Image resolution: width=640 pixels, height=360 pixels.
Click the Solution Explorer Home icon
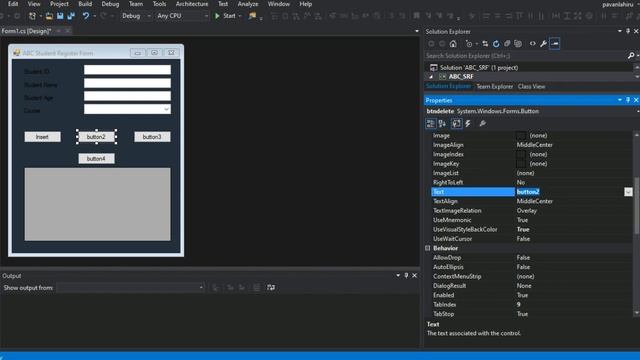pyautogui.click(x=453, y=44)
